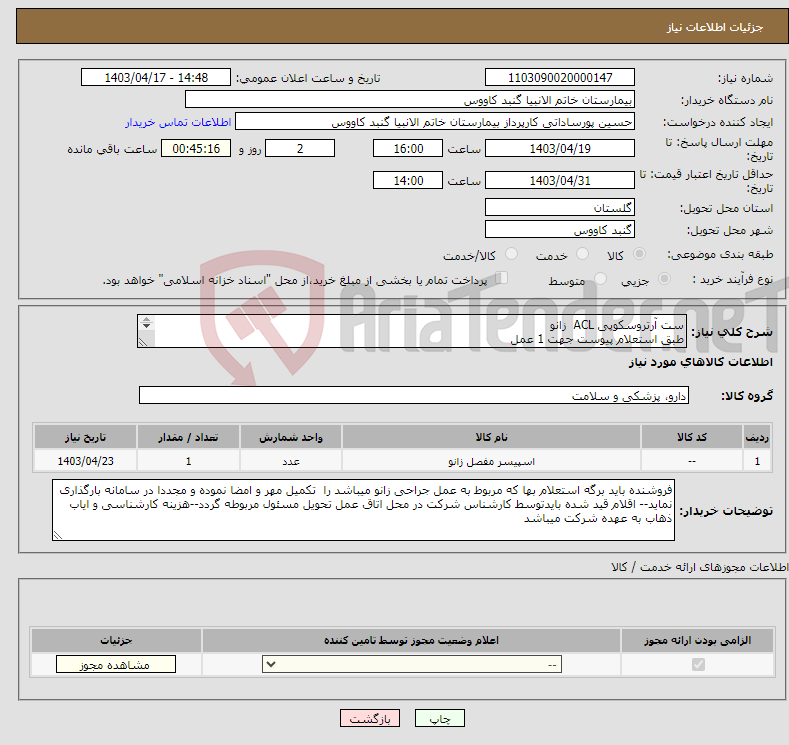Click the ردیف column header
Viewport: 789px width, 745px height.
(757, 437)
